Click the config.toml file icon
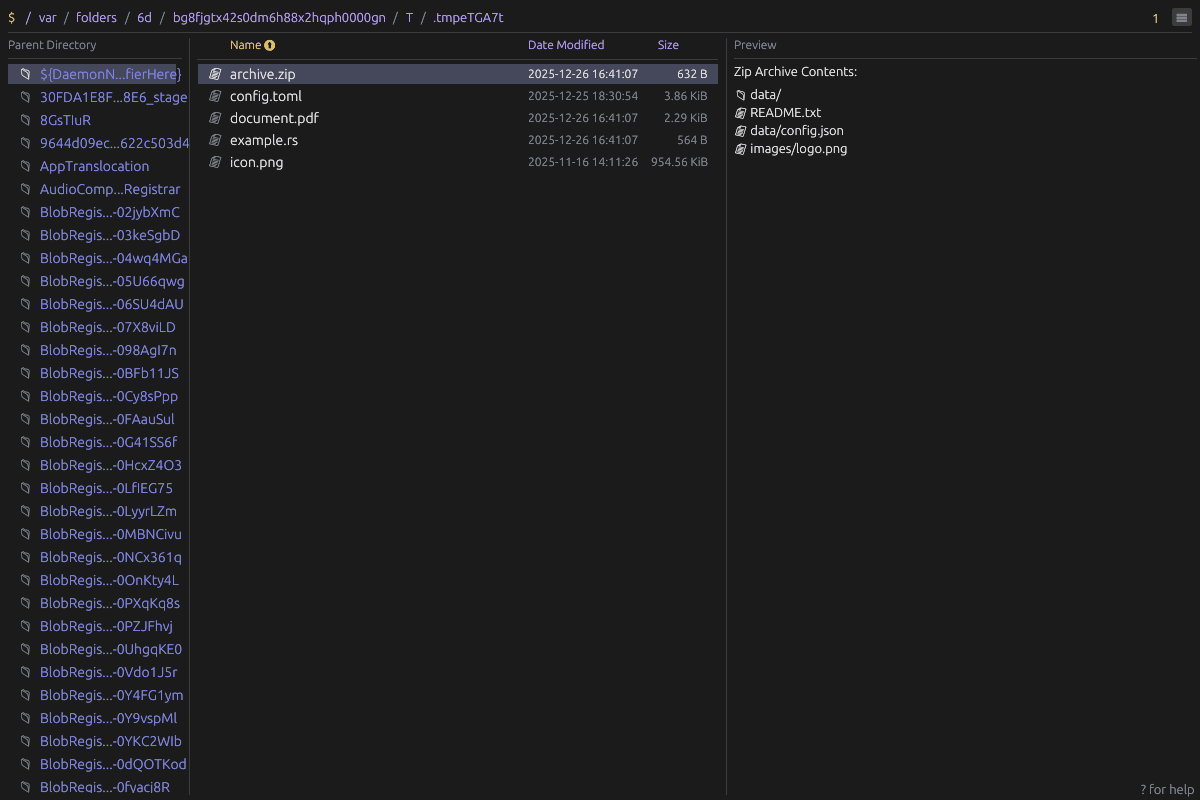The height and width of the screenshot is (800, 1200). [x=215, y=96]
